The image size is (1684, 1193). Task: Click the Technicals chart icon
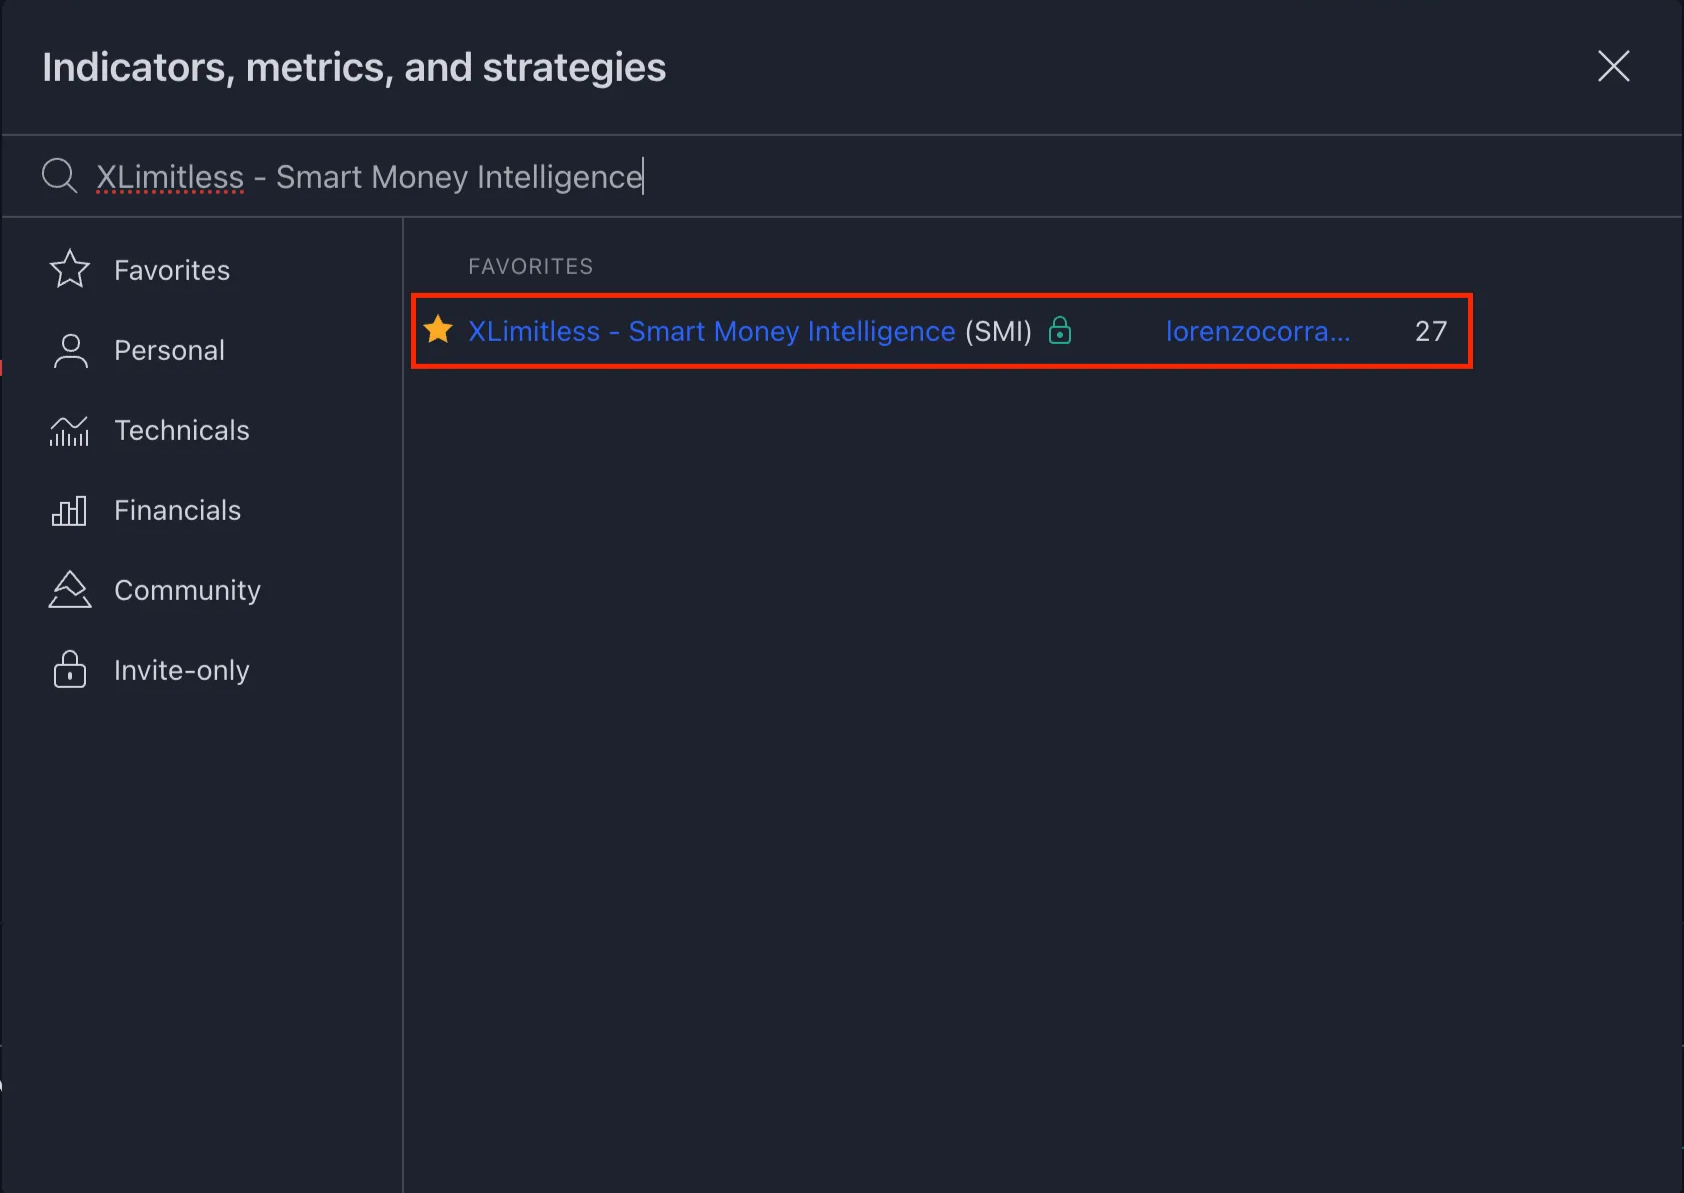point(70,430)
